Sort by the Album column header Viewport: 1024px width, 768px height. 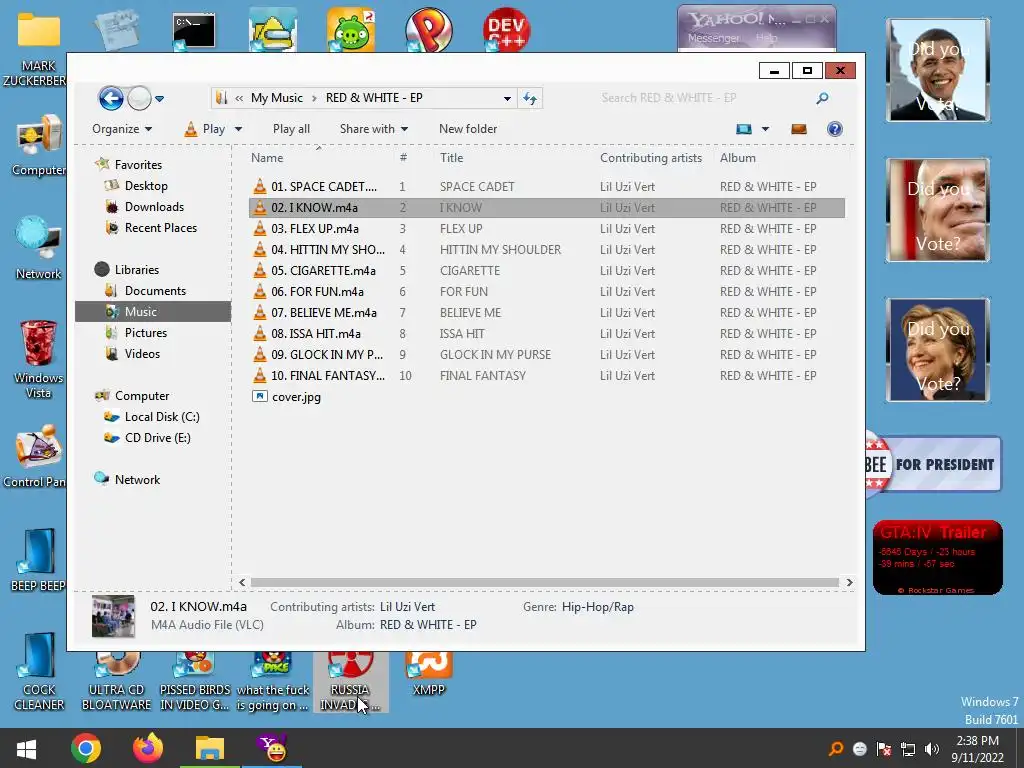[737, 157]
